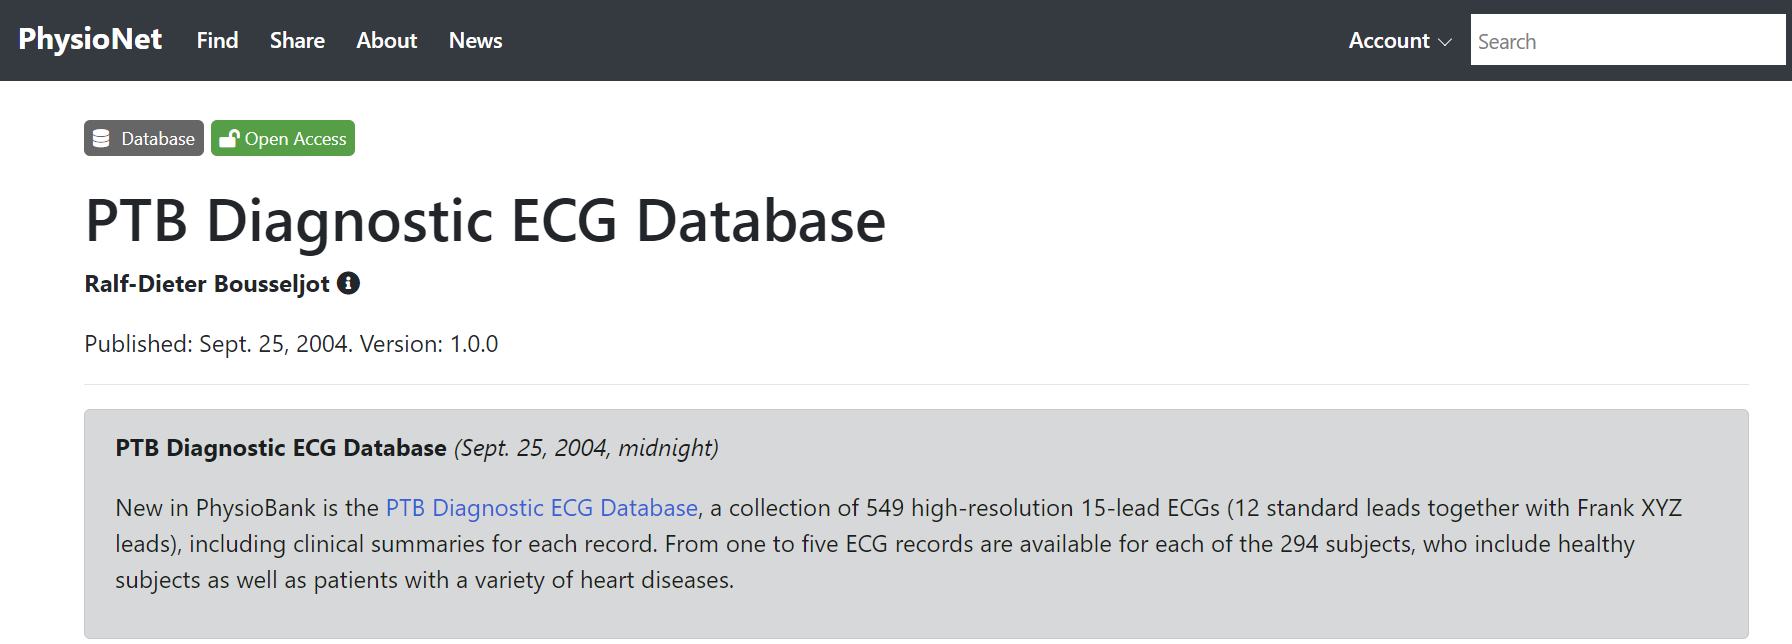This screenshot has height=644, width=1792.
Task: Click the Open Access badge
Action: coord(283,137)
